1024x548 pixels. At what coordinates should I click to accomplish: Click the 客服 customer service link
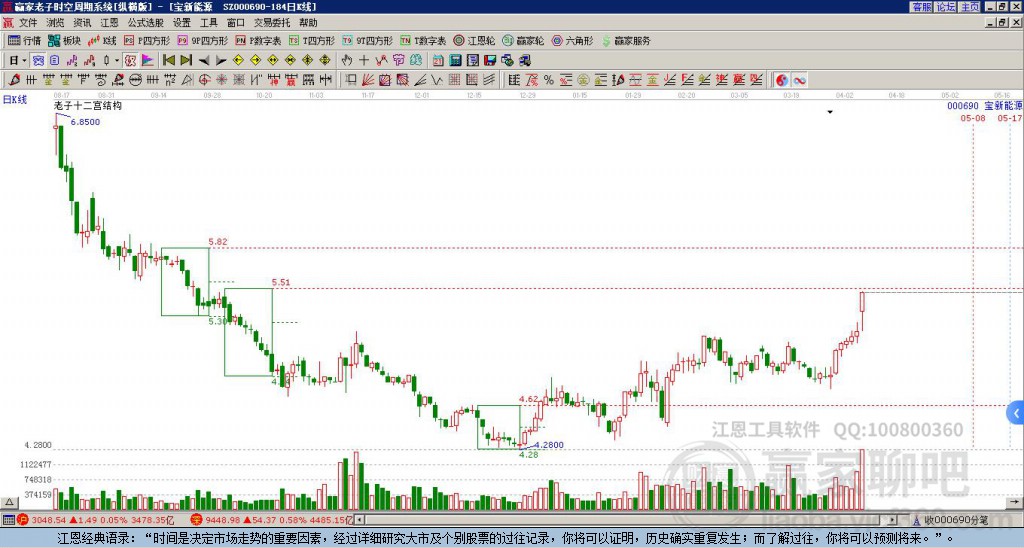click(x=921, y=7)
